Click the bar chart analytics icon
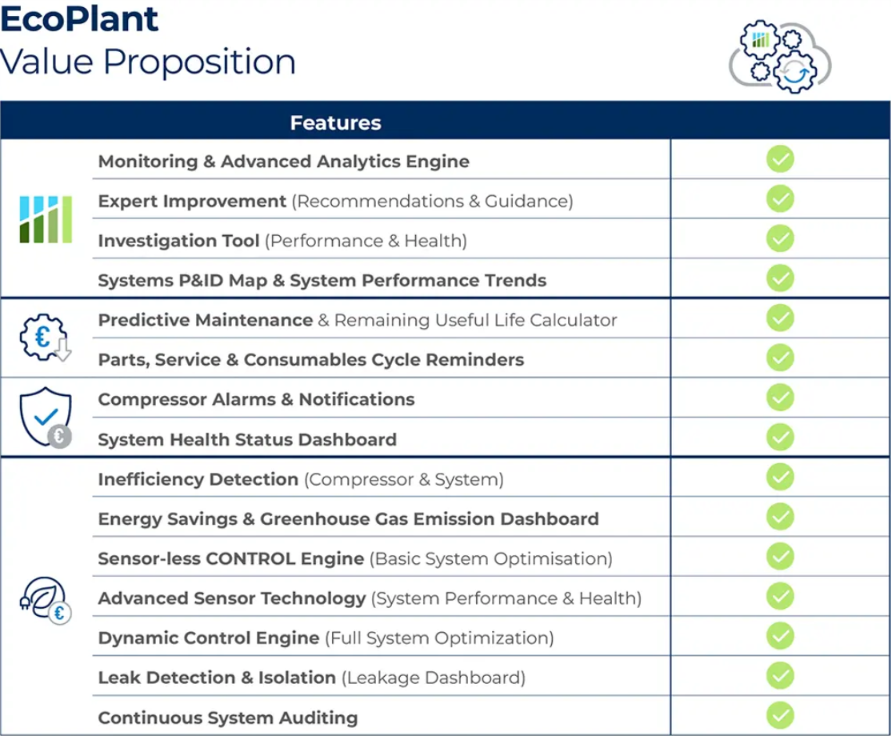Viewport: 891px width, 736px height. (x=46, y=219)
